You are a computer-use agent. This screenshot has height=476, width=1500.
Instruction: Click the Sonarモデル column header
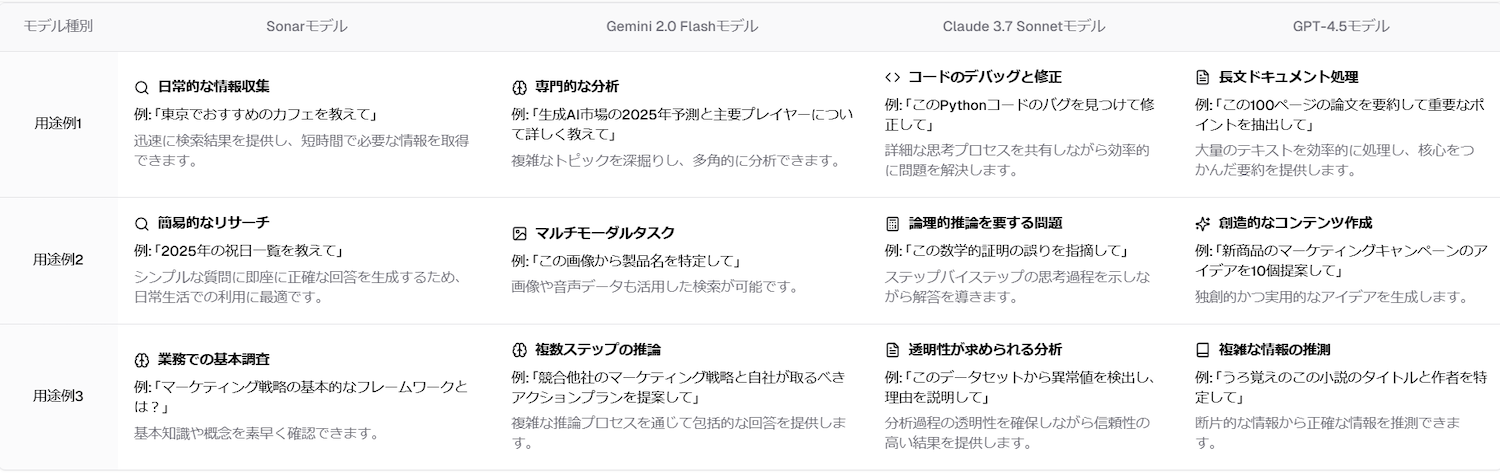[305, 26]
